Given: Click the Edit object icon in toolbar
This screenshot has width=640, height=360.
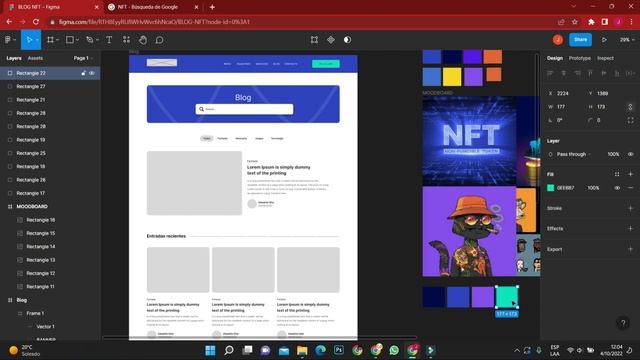Looking at the screenshot, I should 314,40.
